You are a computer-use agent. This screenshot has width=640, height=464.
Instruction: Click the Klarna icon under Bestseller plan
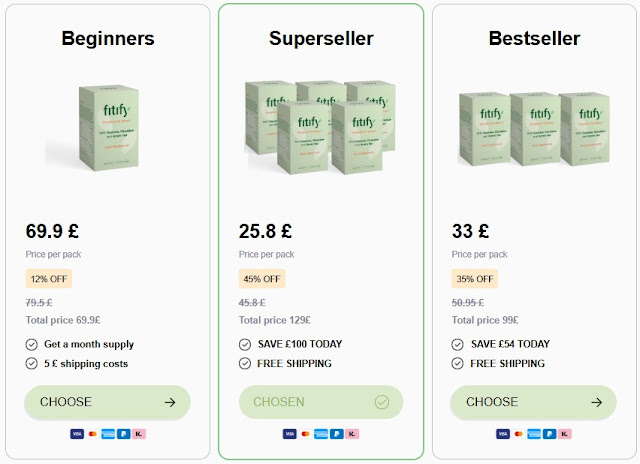(x=565, y=434)
